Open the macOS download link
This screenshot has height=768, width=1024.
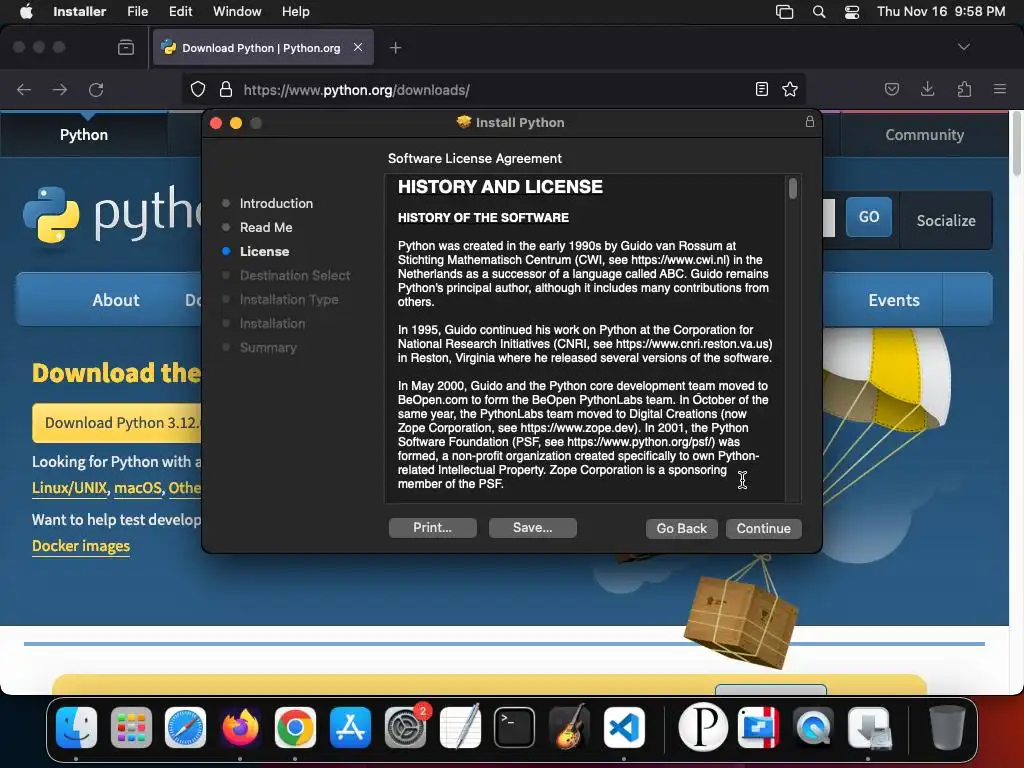click(x=138, y=488)
